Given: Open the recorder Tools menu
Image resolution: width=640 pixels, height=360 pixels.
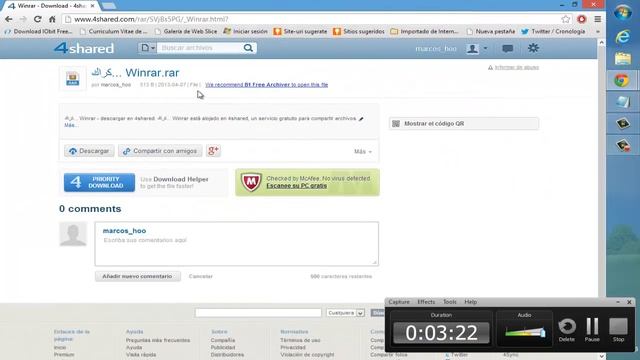Looking at the screenshot, I should point(449,302).
